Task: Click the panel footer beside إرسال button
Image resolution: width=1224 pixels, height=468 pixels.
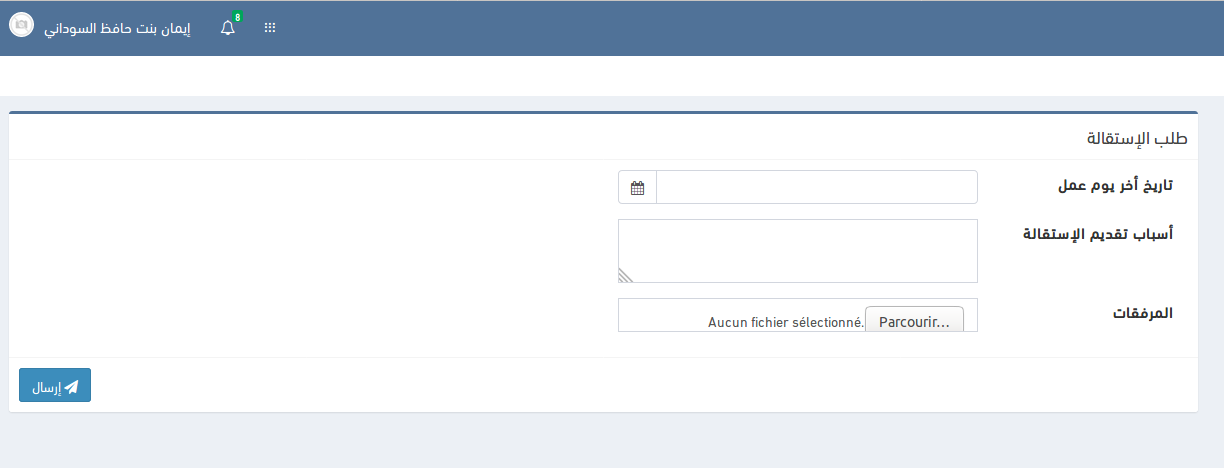Action: 600,385
